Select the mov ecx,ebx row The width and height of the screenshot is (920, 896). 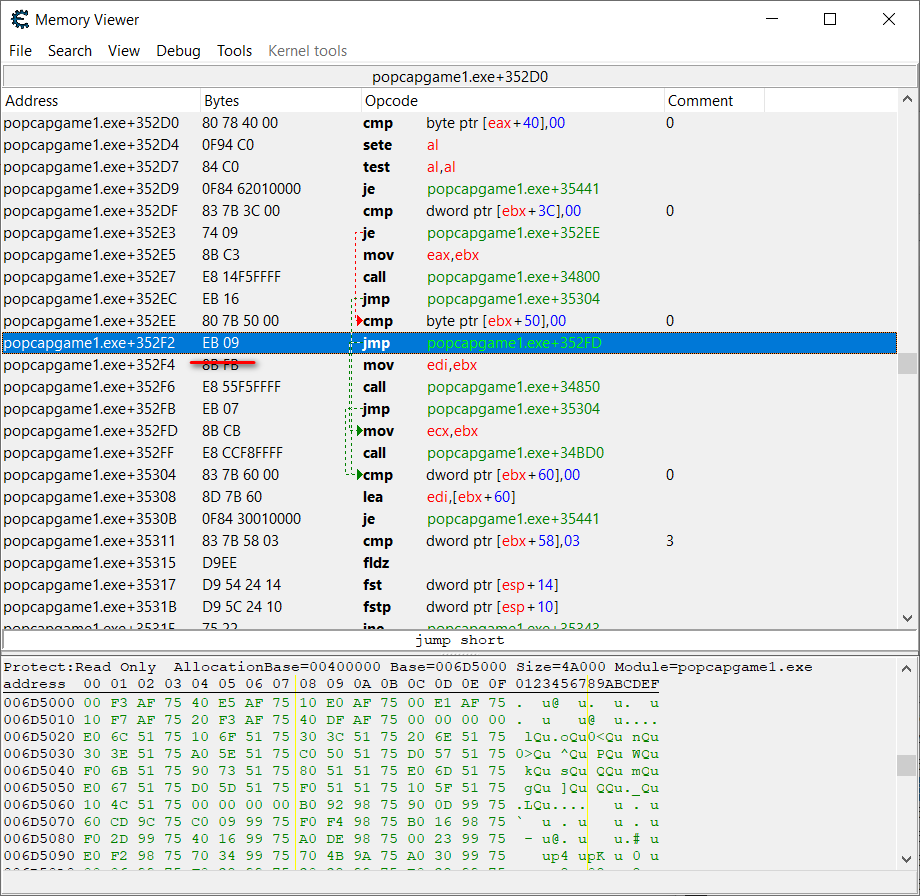(x=449, y=431)
